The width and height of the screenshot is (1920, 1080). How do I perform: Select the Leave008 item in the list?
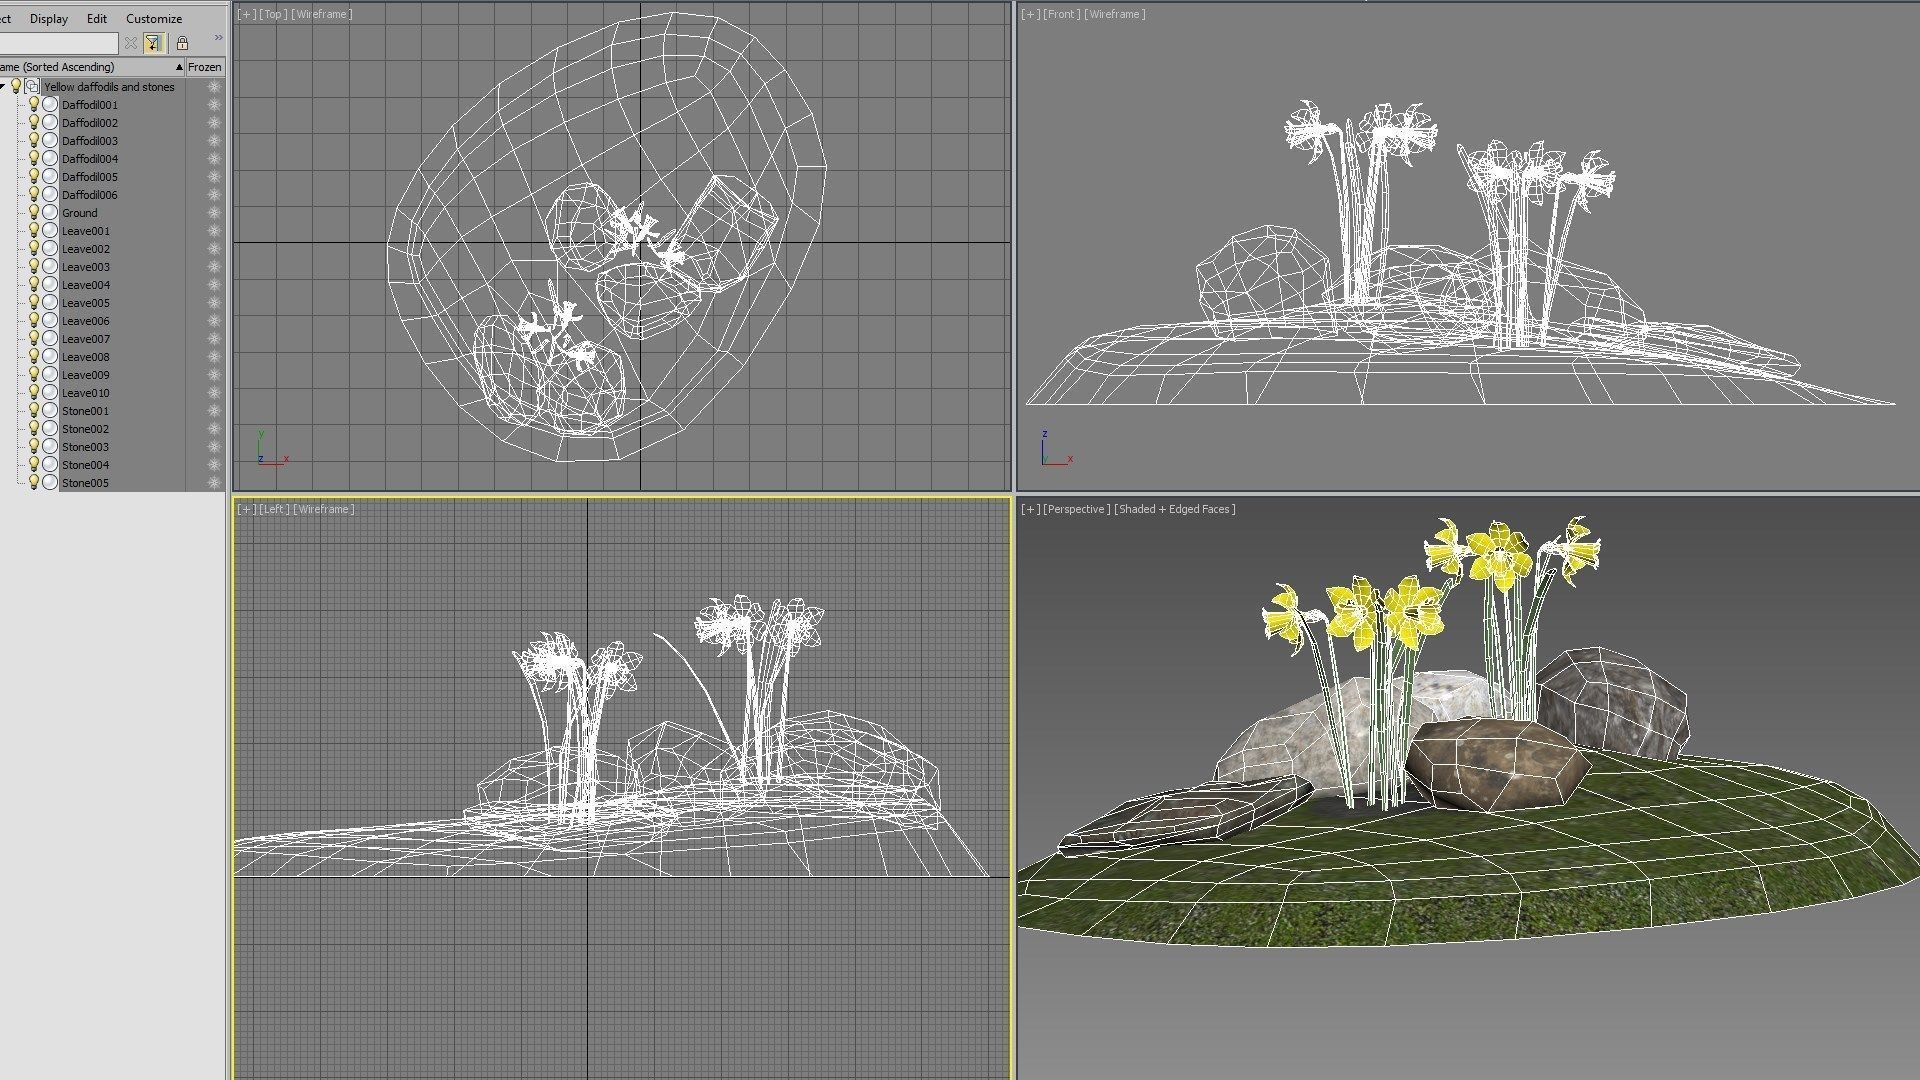point(86,357)
